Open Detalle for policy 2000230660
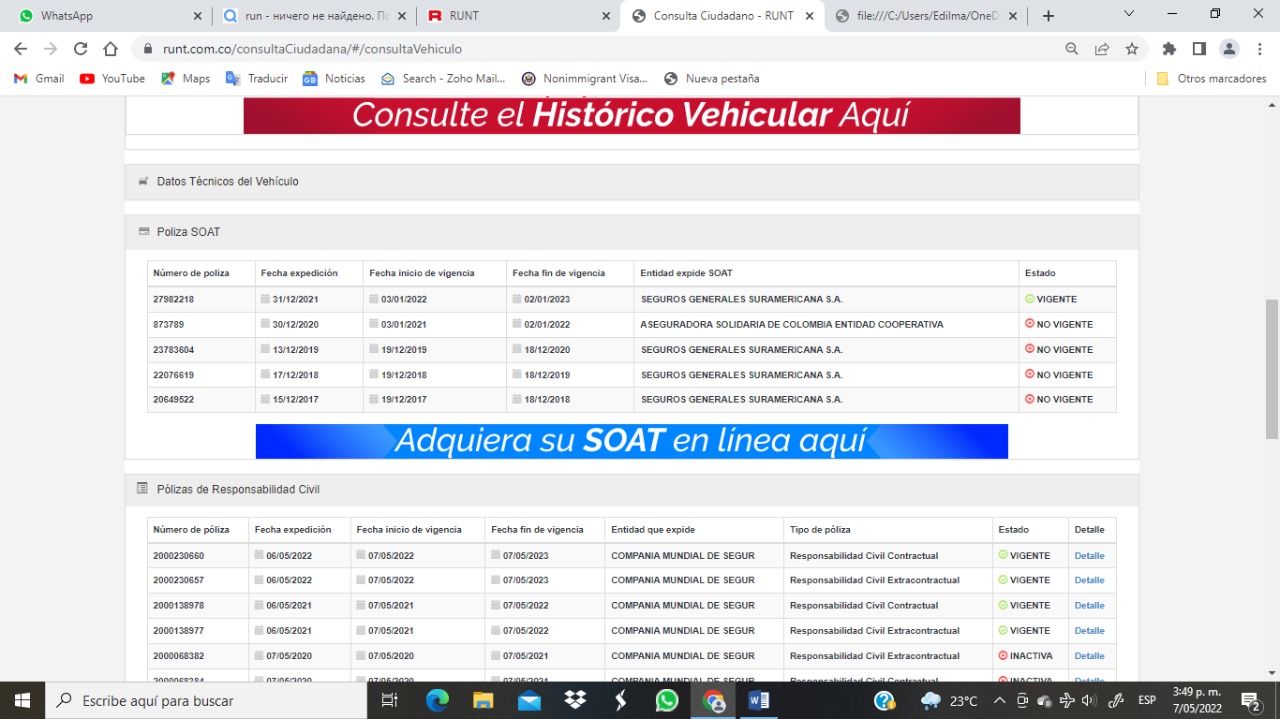 point(1089,556)
